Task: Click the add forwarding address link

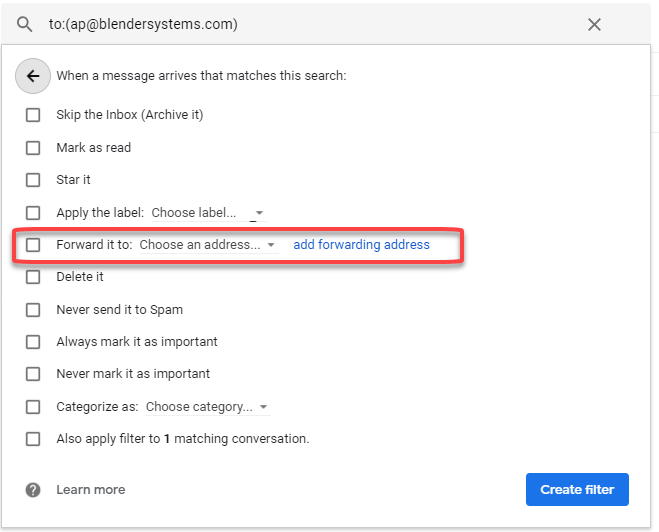Action: [x=361, y=245]
